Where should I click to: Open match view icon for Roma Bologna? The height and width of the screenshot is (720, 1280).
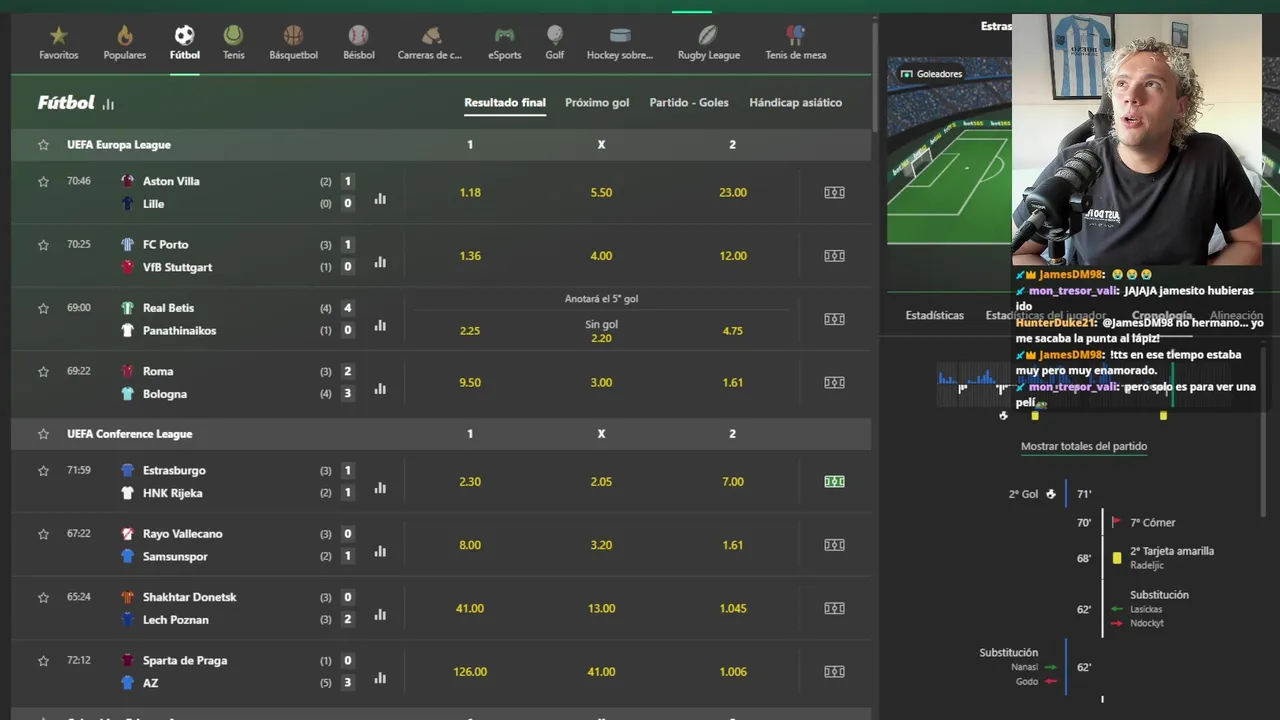pyautogui.click(x=834, y=383)
